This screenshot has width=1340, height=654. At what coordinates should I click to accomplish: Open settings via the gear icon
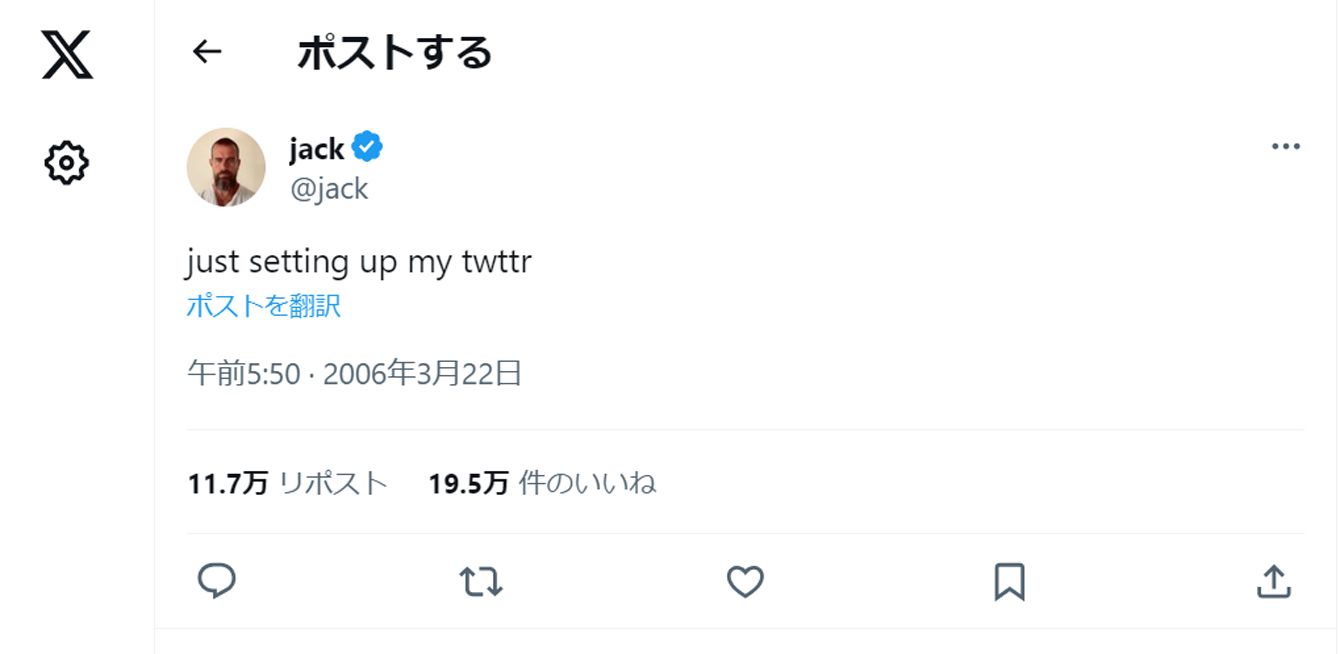click(x=67, y=162)
